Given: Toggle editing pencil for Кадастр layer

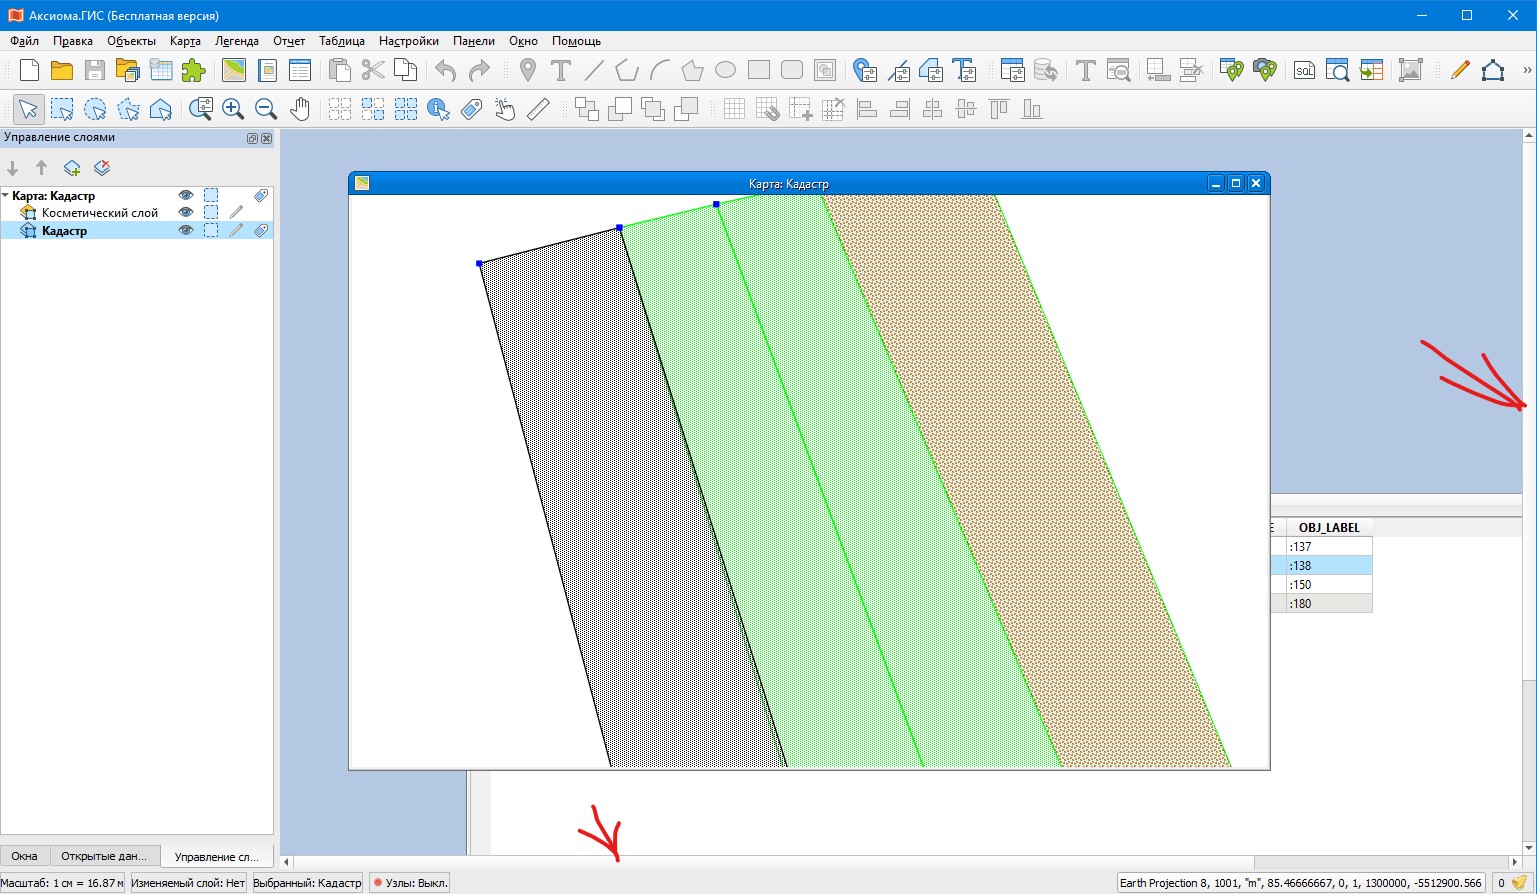Looking at the screenshot, I should (x=236, y=230).
